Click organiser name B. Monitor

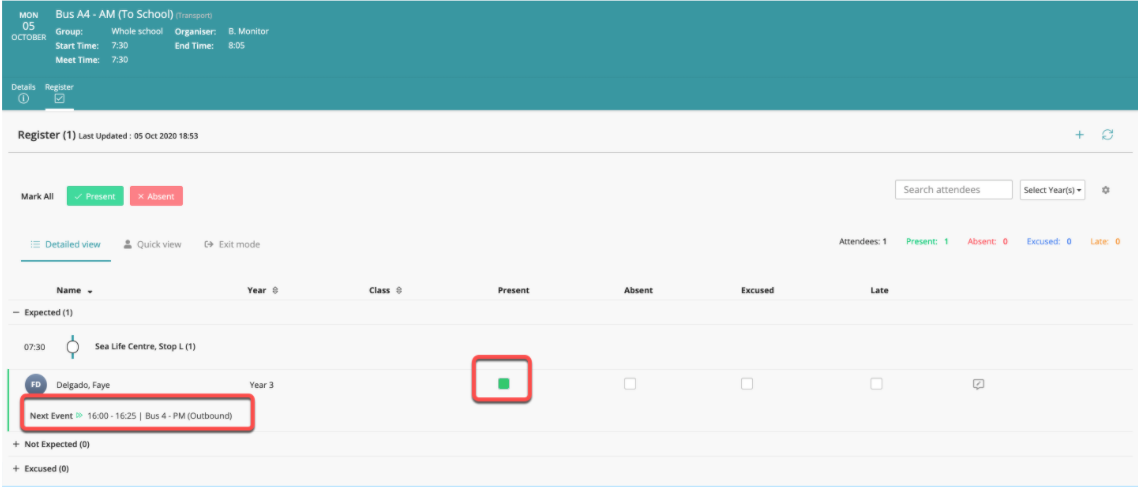pyautogui.click(x=248, y=31)
